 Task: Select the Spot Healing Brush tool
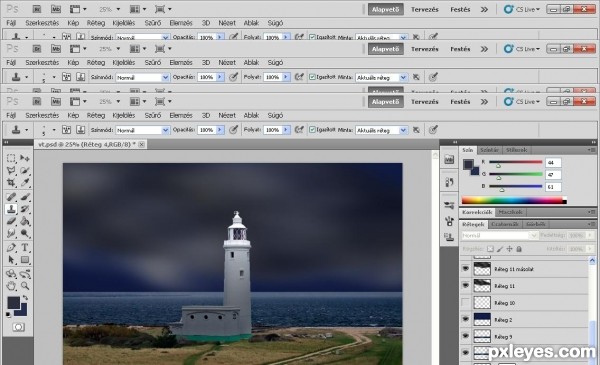coord(11,197)
